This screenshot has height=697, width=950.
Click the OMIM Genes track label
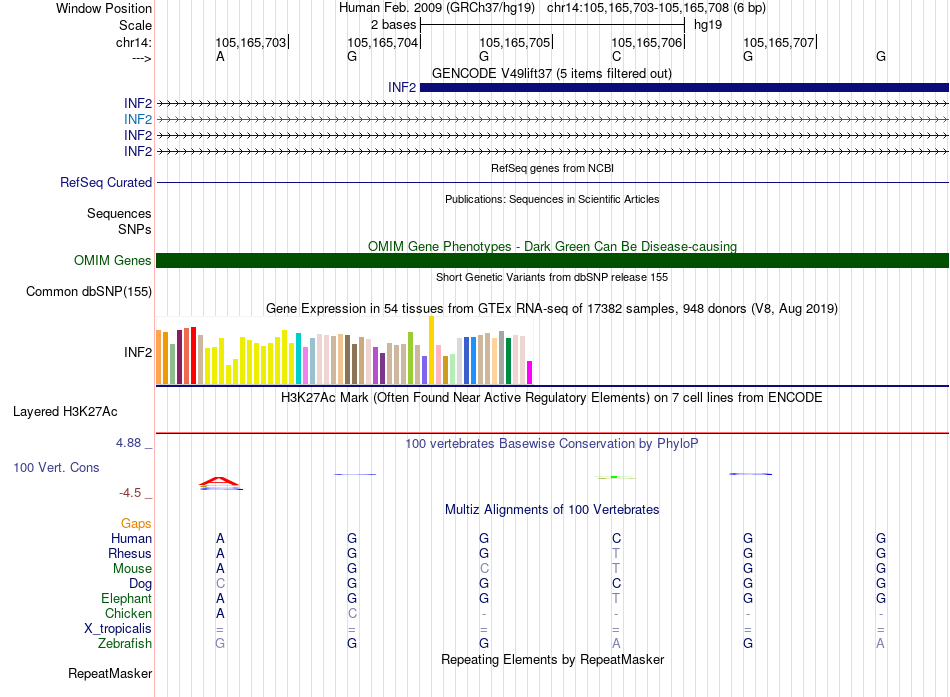click(112, 261)
